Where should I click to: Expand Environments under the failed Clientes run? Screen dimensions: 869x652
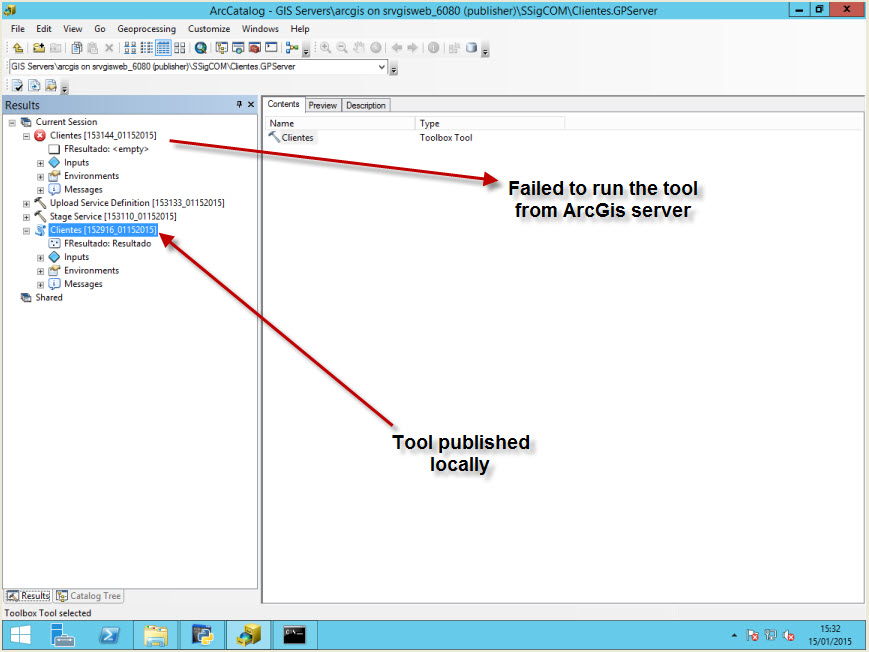40,177
